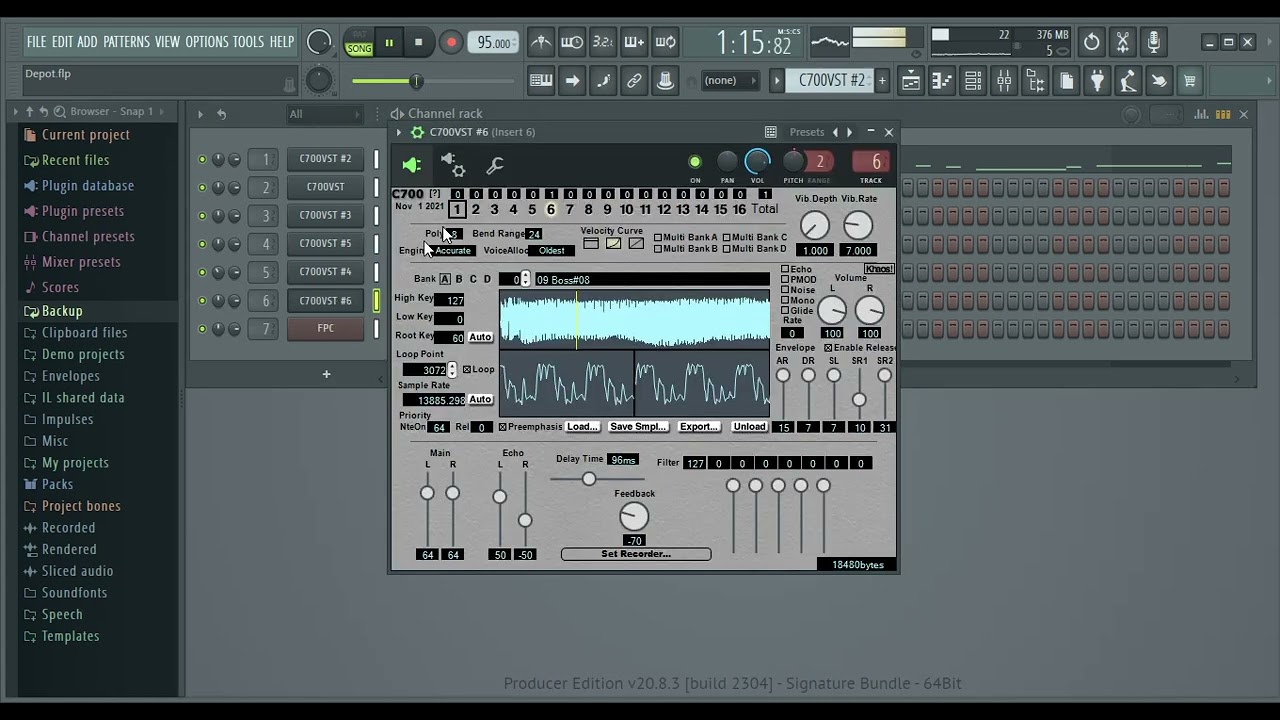Click the Delay Time slider handle

click(589, 479)
